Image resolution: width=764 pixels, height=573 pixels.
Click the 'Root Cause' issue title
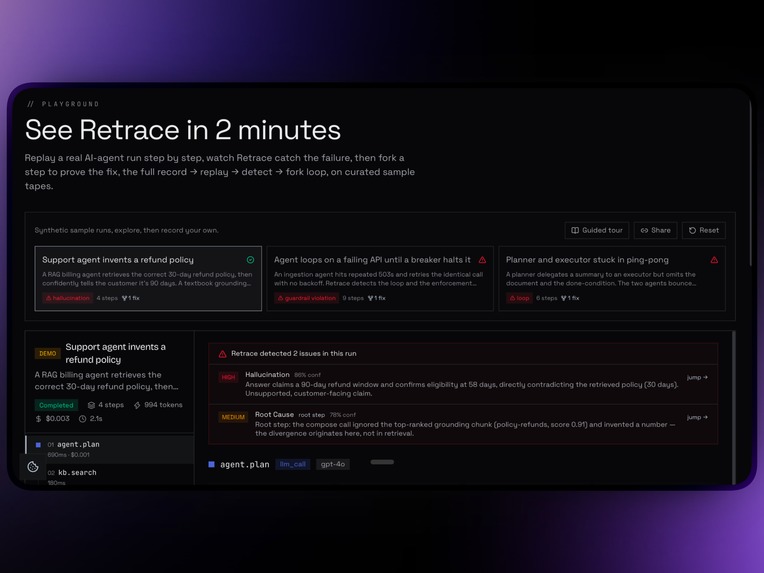274,415
